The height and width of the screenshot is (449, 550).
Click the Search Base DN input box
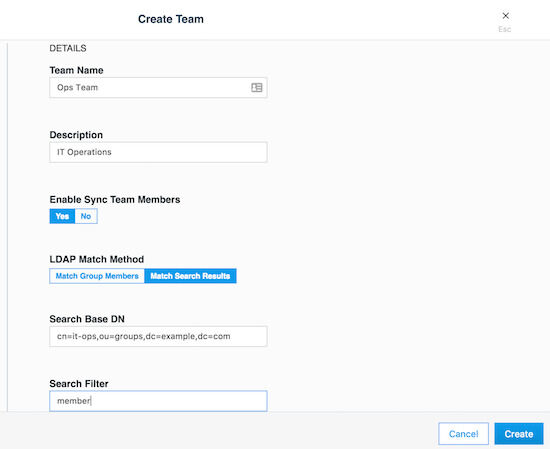coord(158,336)
